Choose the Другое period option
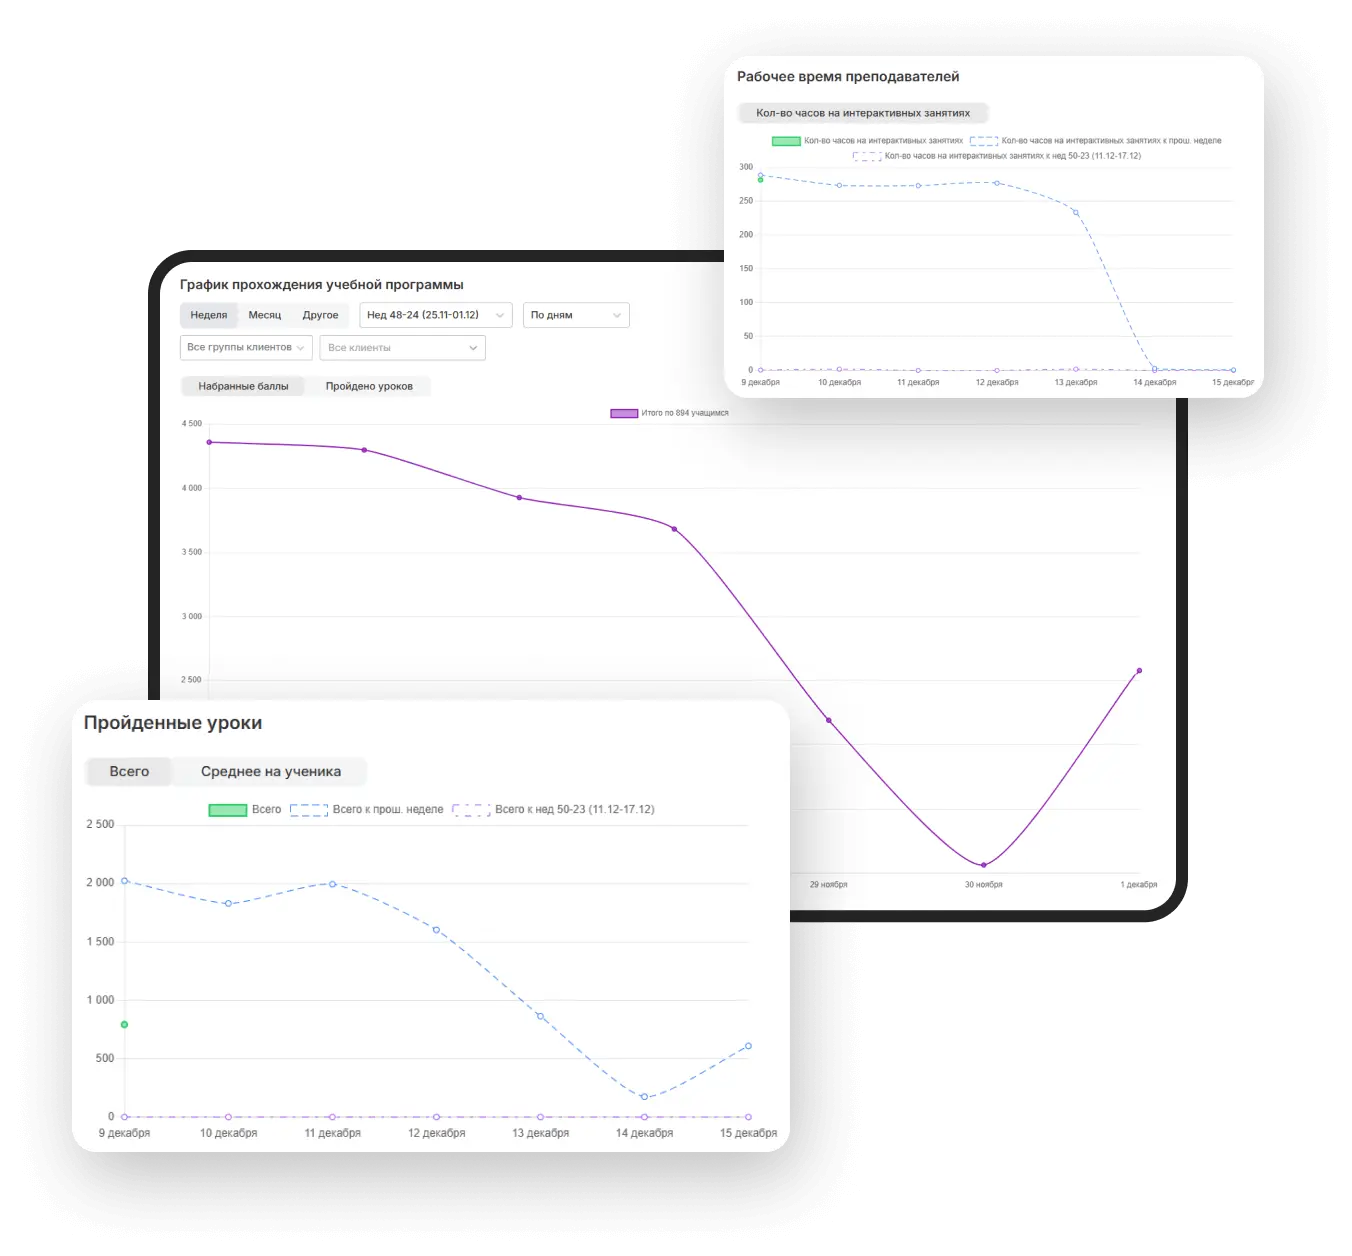1352x1256 pixels. 320,315
